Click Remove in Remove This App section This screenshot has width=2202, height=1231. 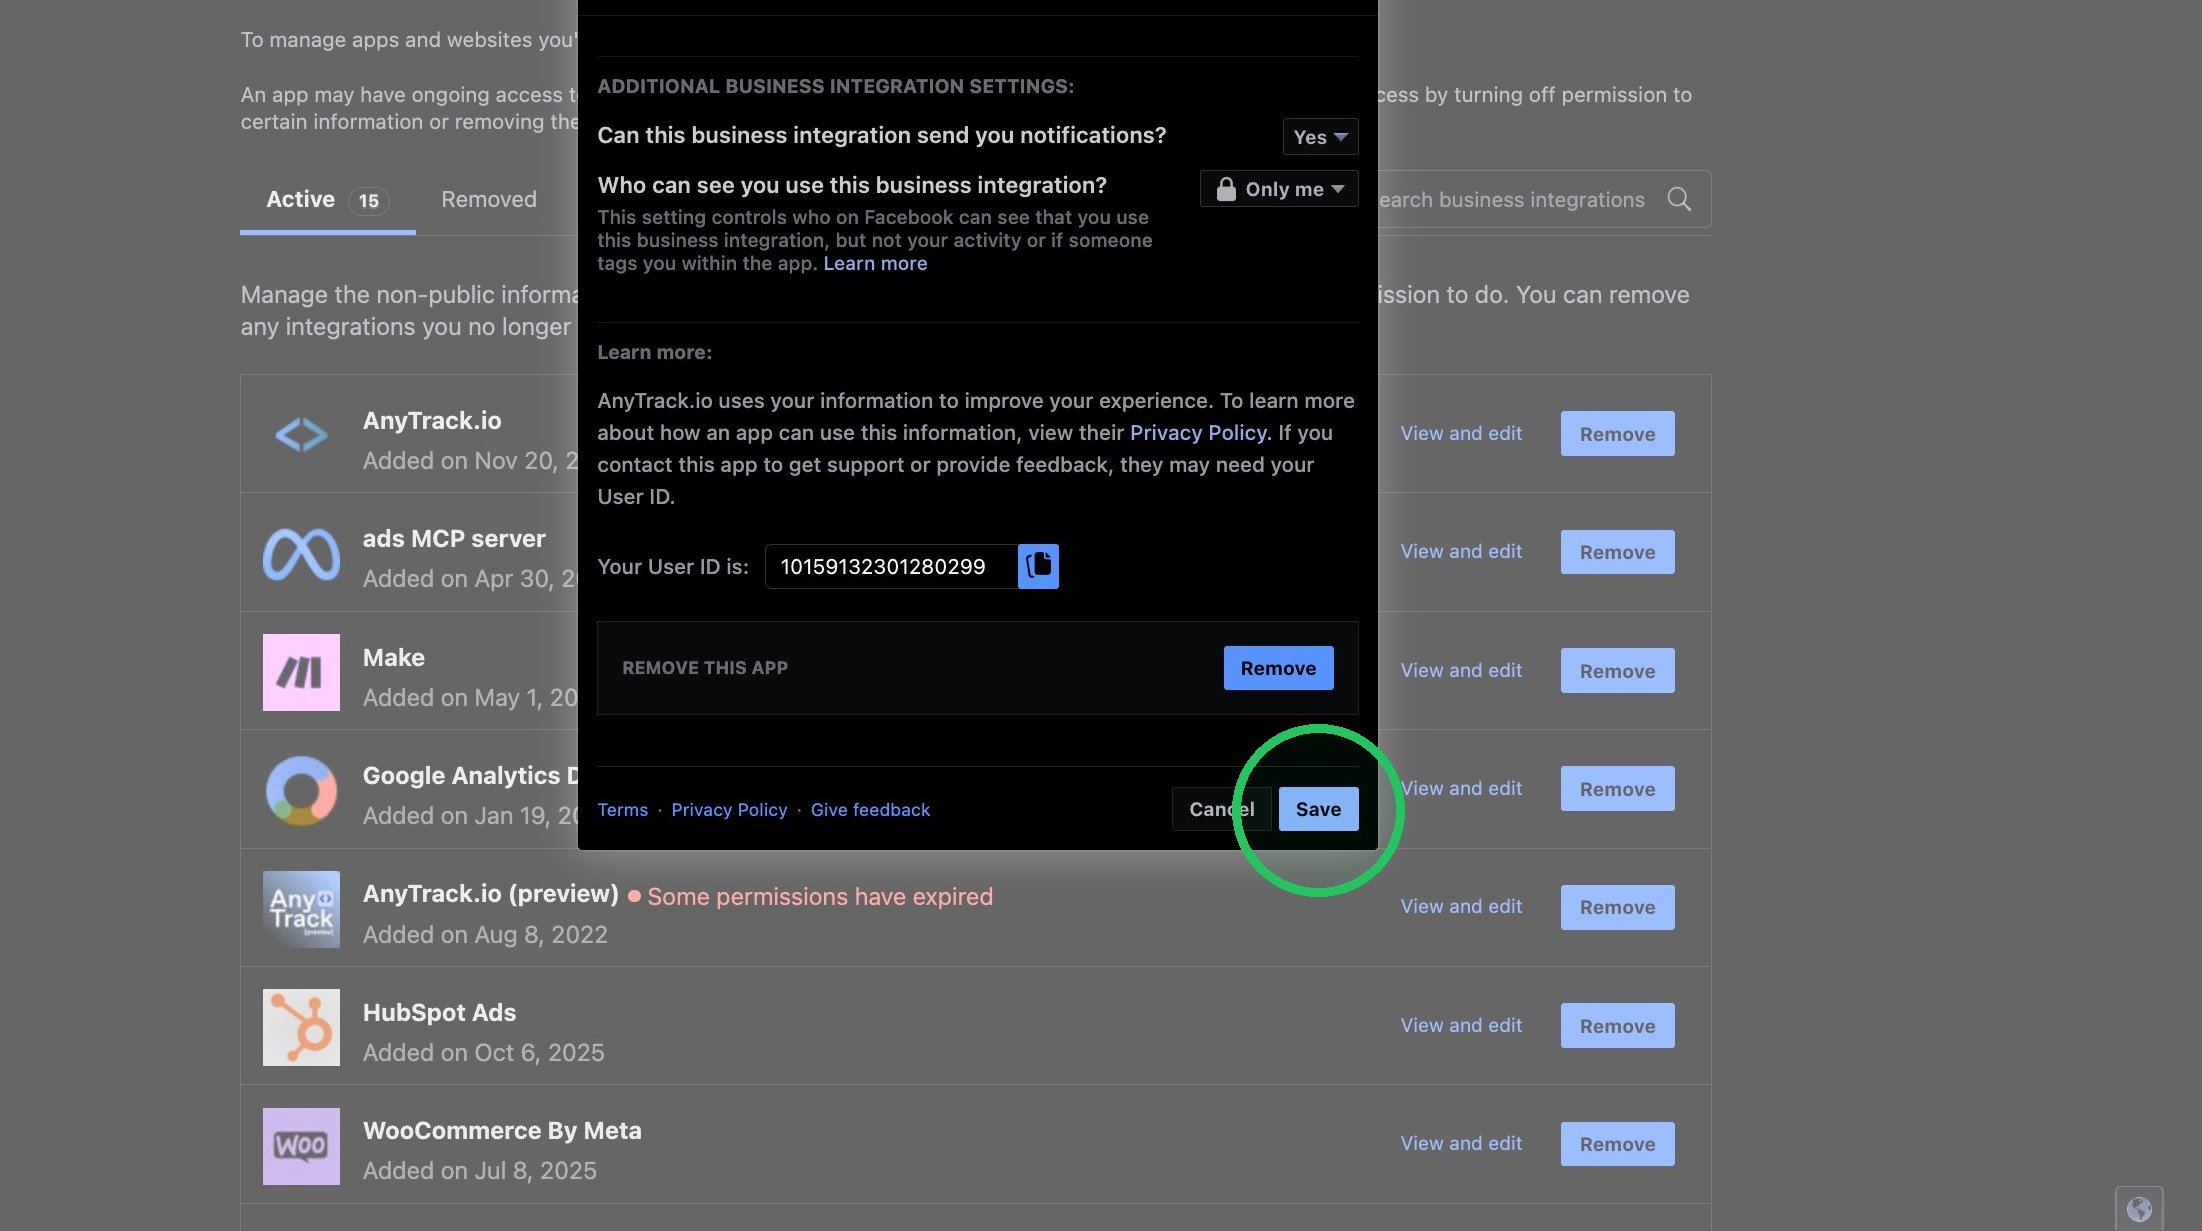(1278, 668)
